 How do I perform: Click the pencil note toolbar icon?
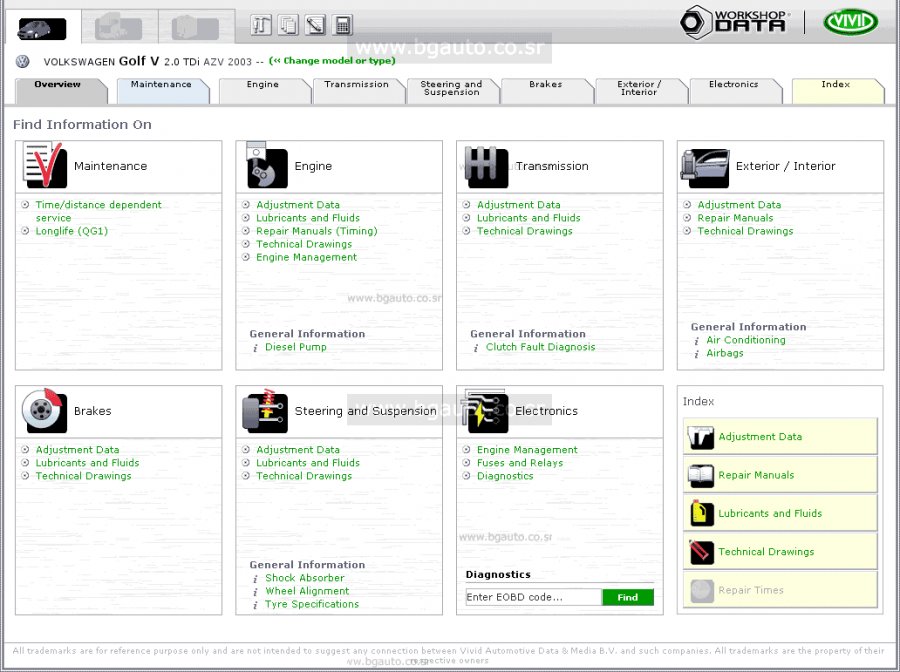316,25
